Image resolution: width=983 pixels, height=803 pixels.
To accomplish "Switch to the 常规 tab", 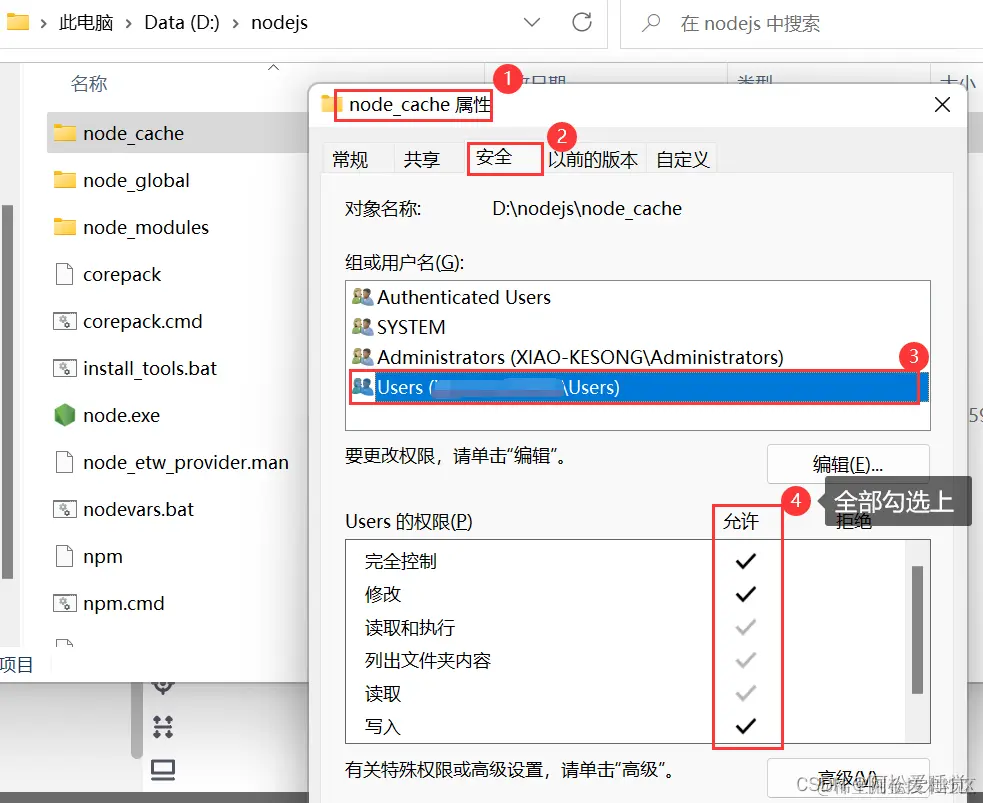I will point(350,159).
